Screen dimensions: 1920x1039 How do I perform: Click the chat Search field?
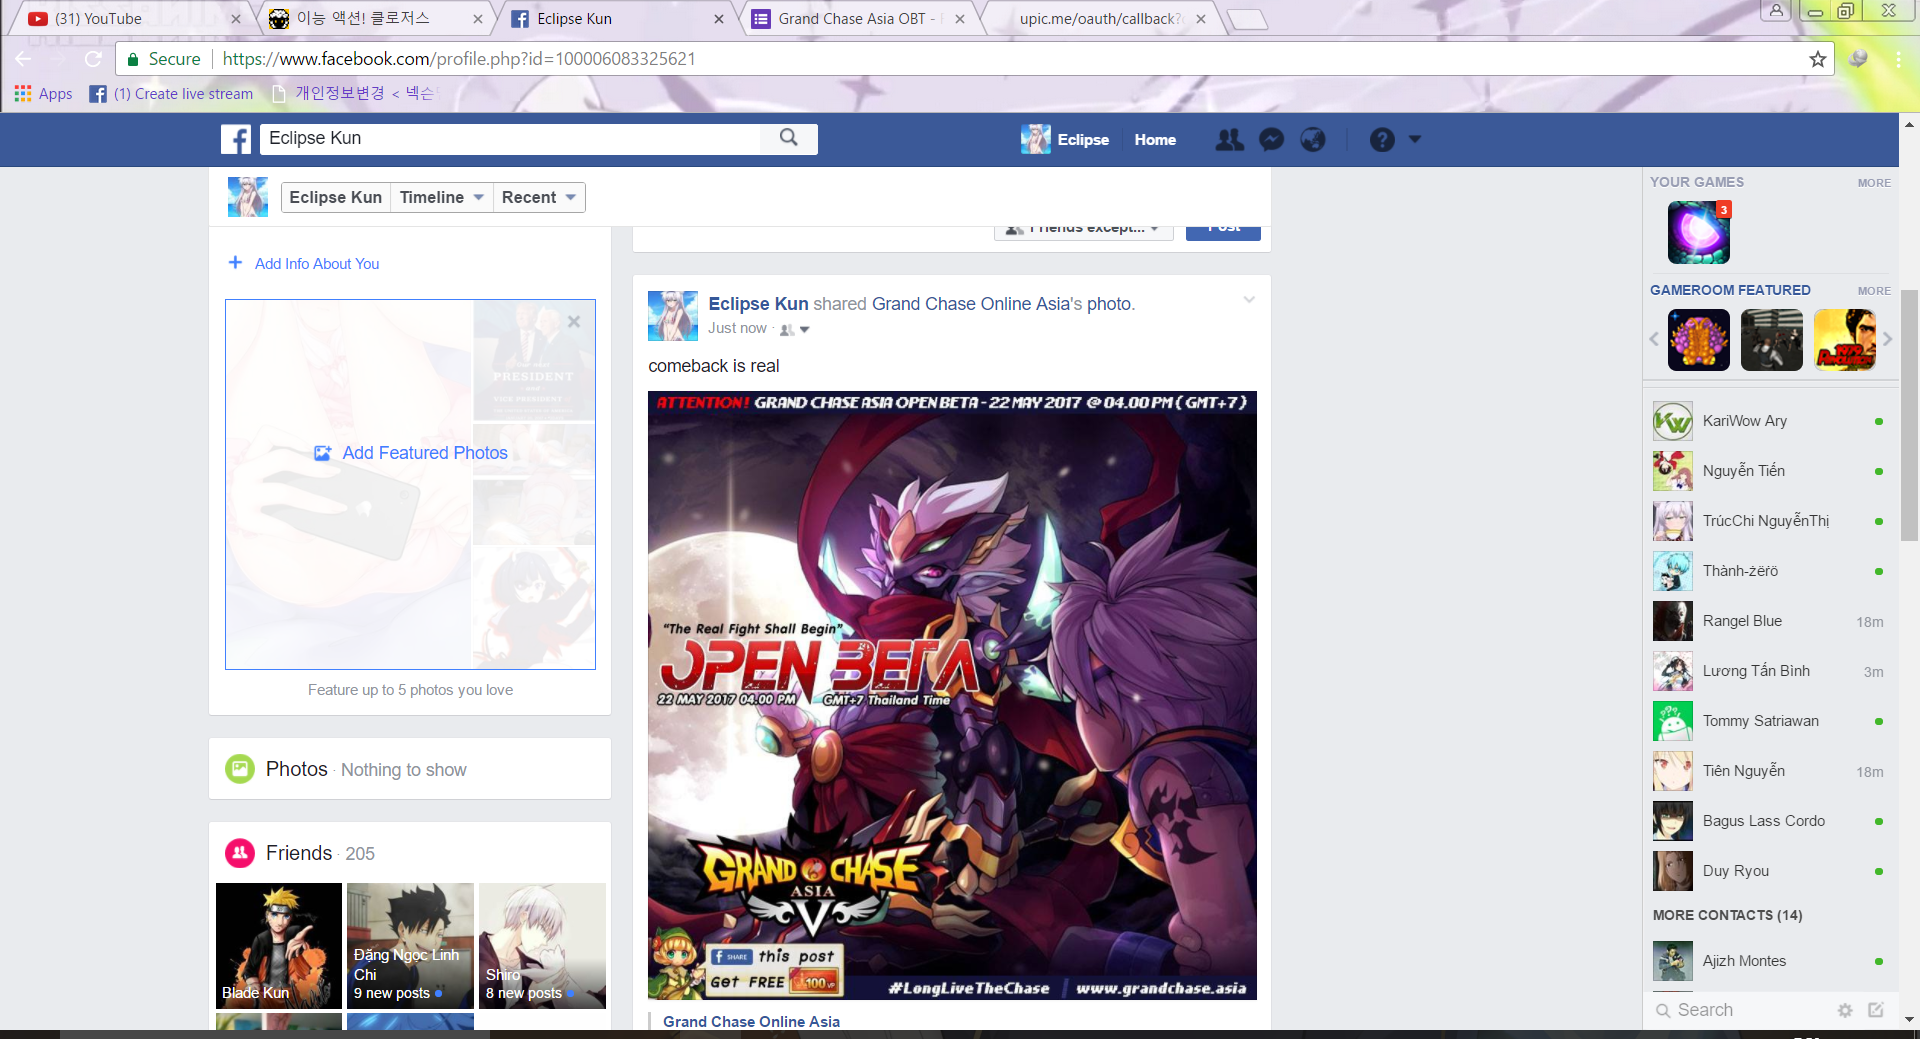coord(1740,1010)
